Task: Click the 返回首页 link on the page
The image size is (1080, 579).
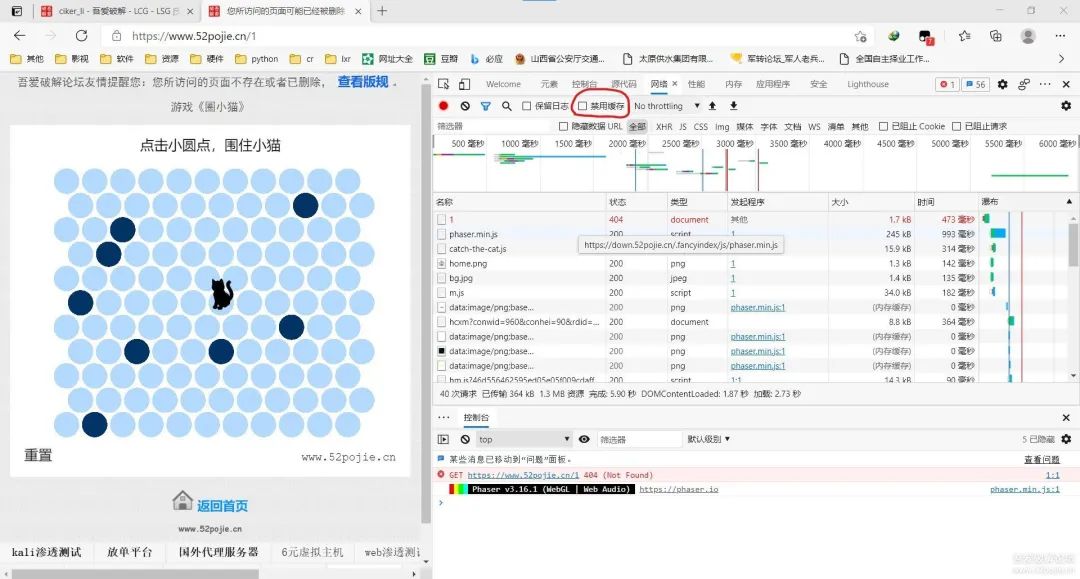Action: 222,506
